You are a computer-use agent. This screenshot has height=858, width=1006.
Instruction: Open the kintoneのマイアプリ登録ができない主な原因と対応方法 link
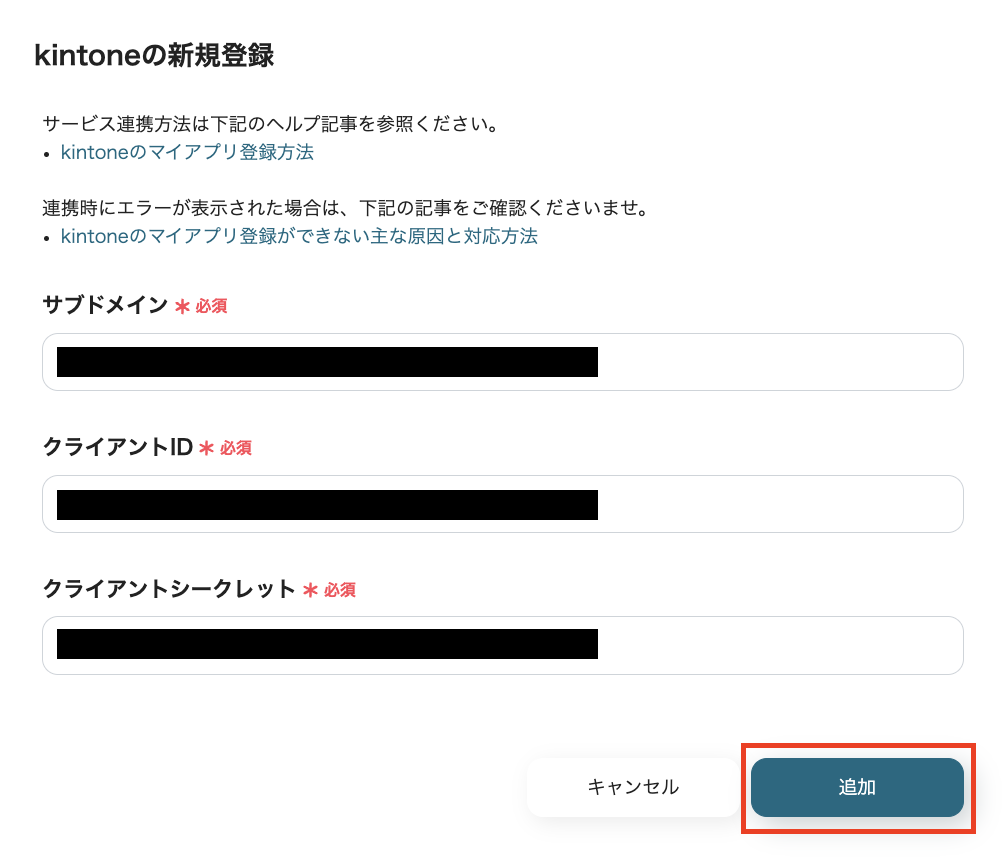click(298, 236)
